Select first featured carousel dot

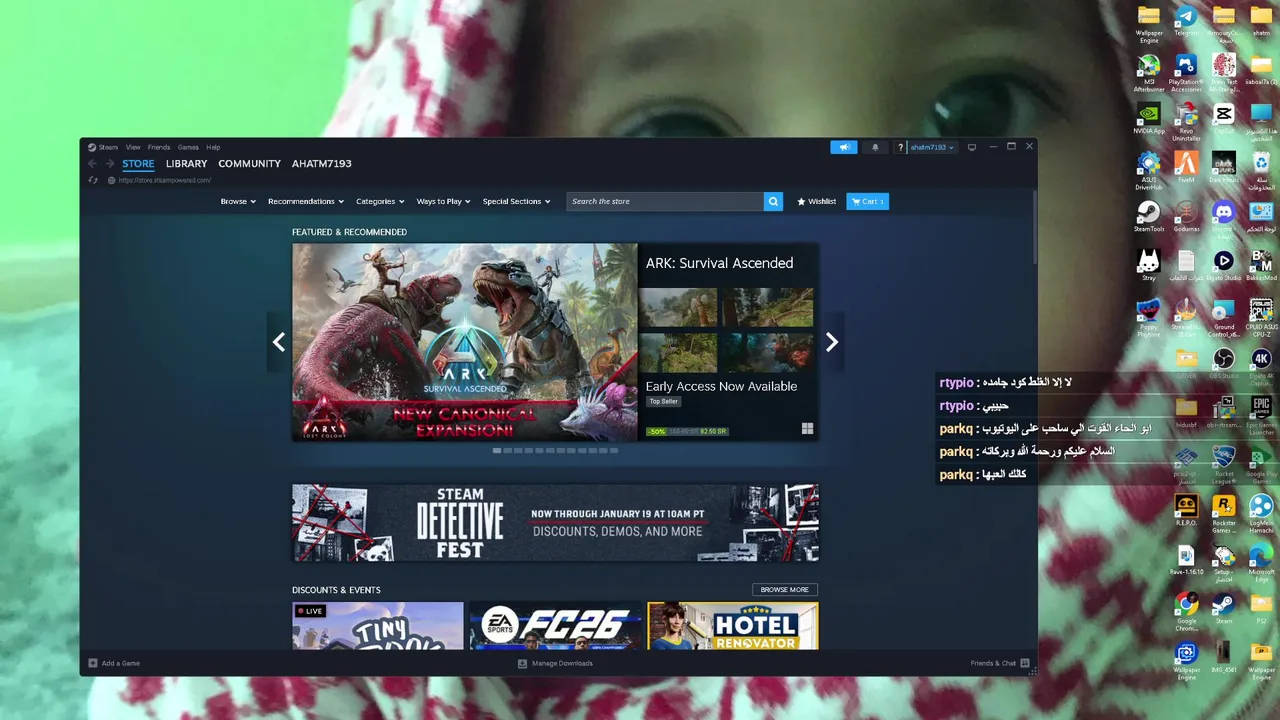point(497,450)
